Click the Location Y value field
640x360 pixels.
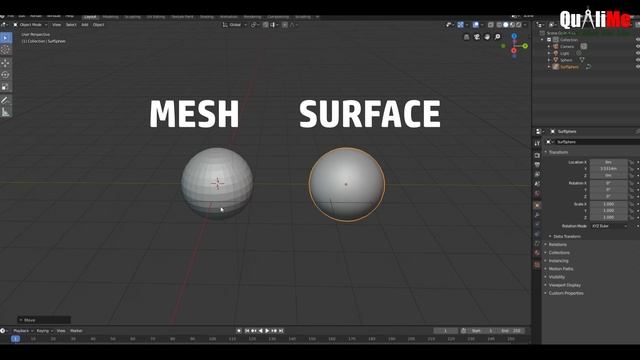609,169
